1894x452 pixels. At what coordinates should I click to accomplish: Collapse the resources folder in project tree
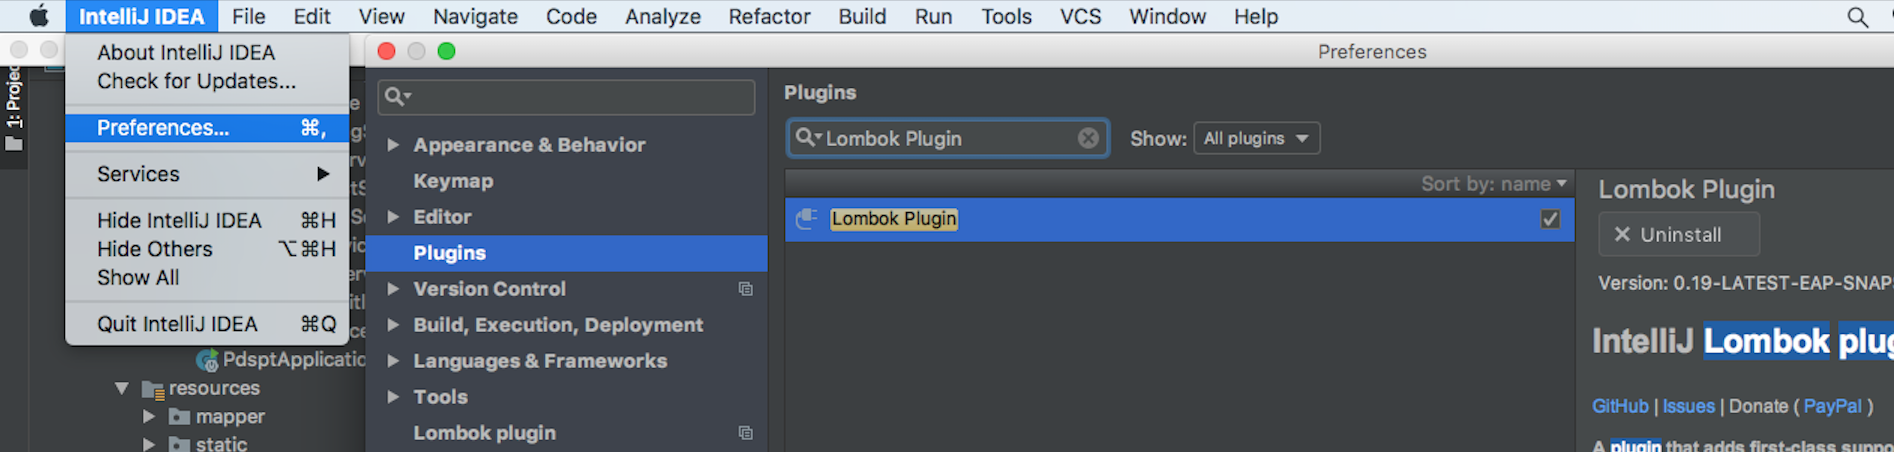click(x=122, y=388)
